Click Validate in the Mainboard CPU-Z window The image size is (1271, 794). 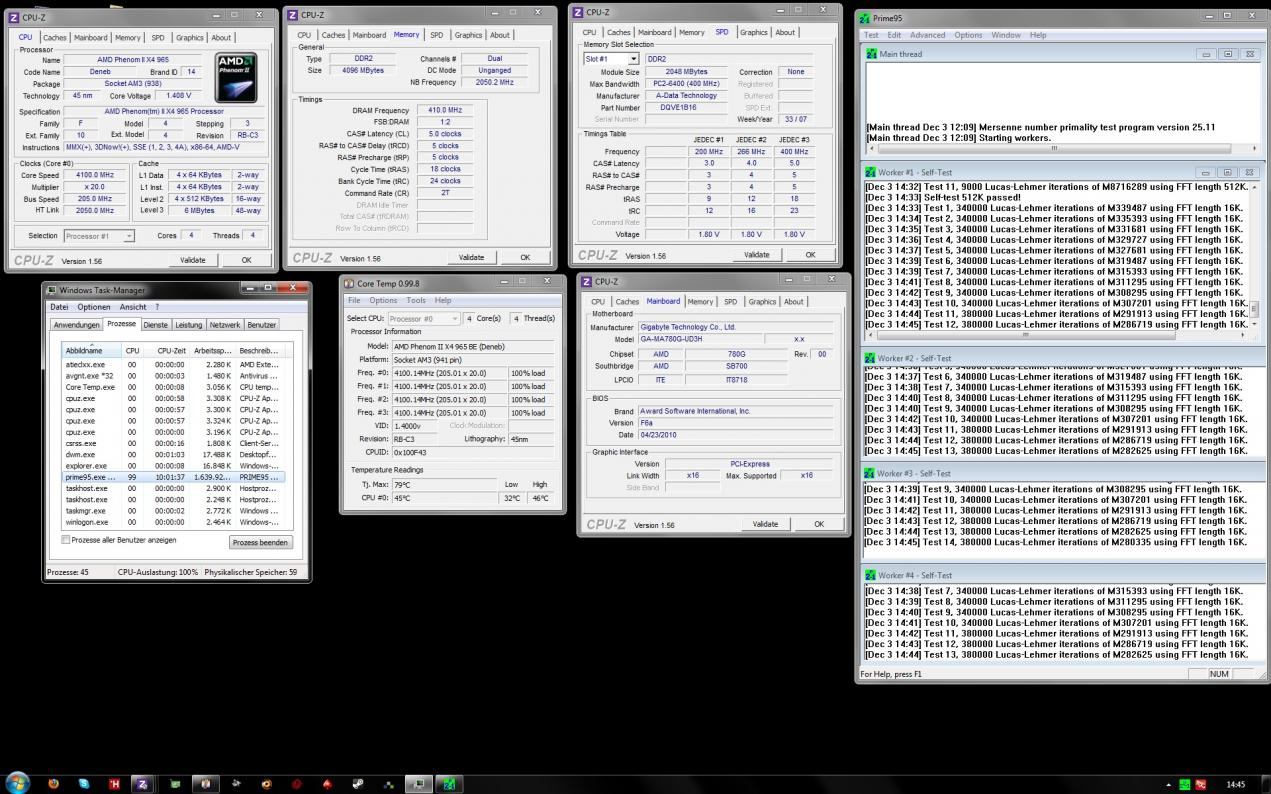pyautogui.click(x=765, y=524)
